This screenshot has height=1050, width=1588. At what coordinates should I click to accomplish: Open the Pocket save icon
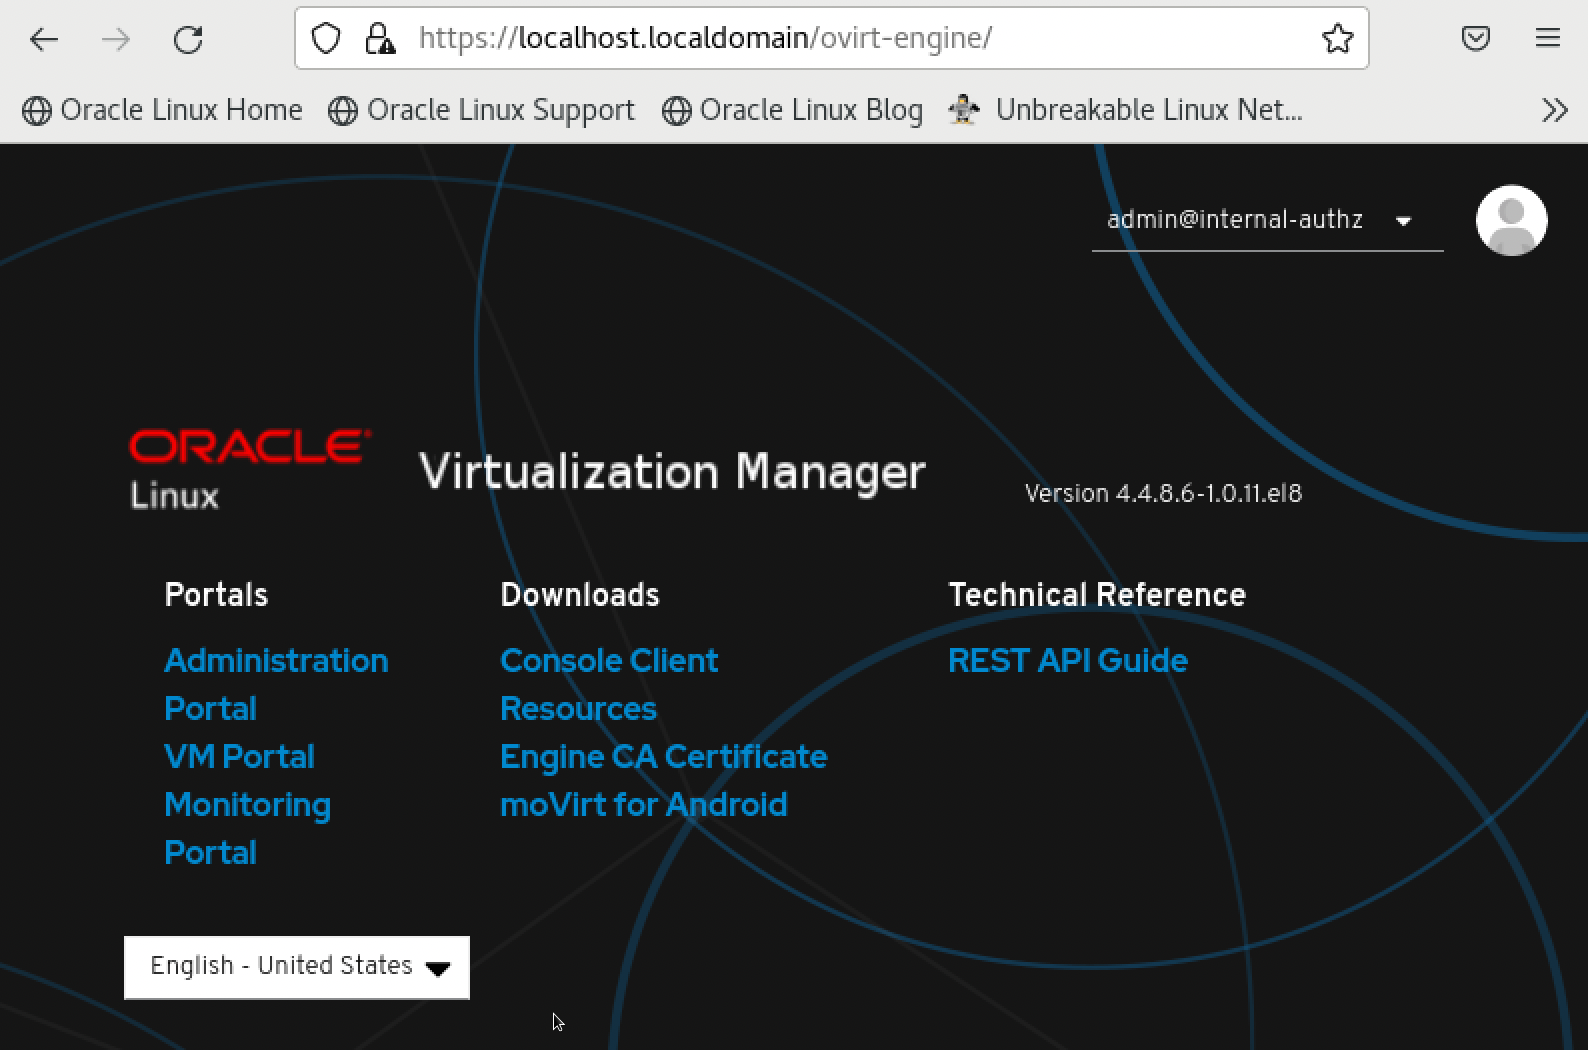1476,38
